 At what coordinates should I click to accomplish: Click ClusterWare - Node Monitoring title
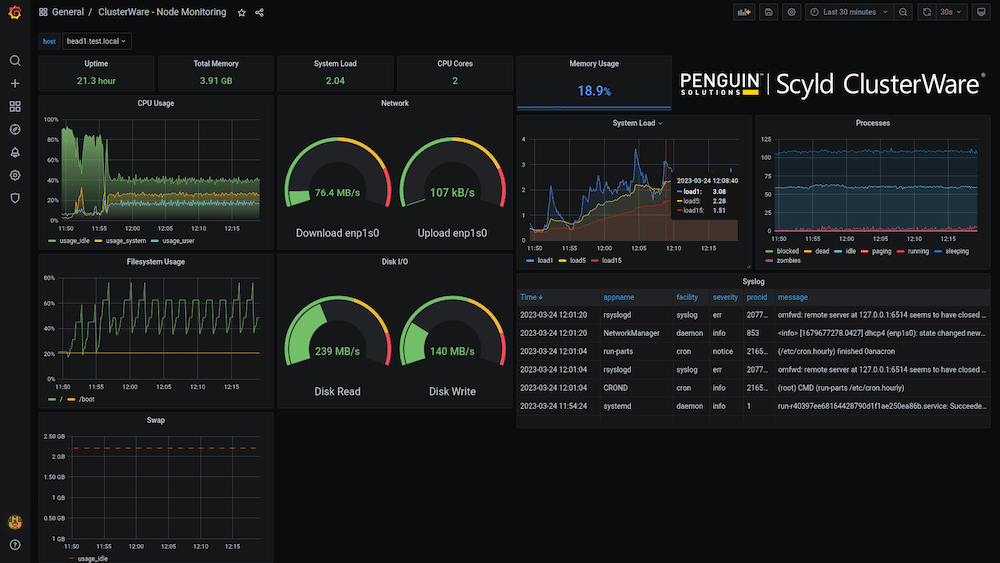pos(162,12)
